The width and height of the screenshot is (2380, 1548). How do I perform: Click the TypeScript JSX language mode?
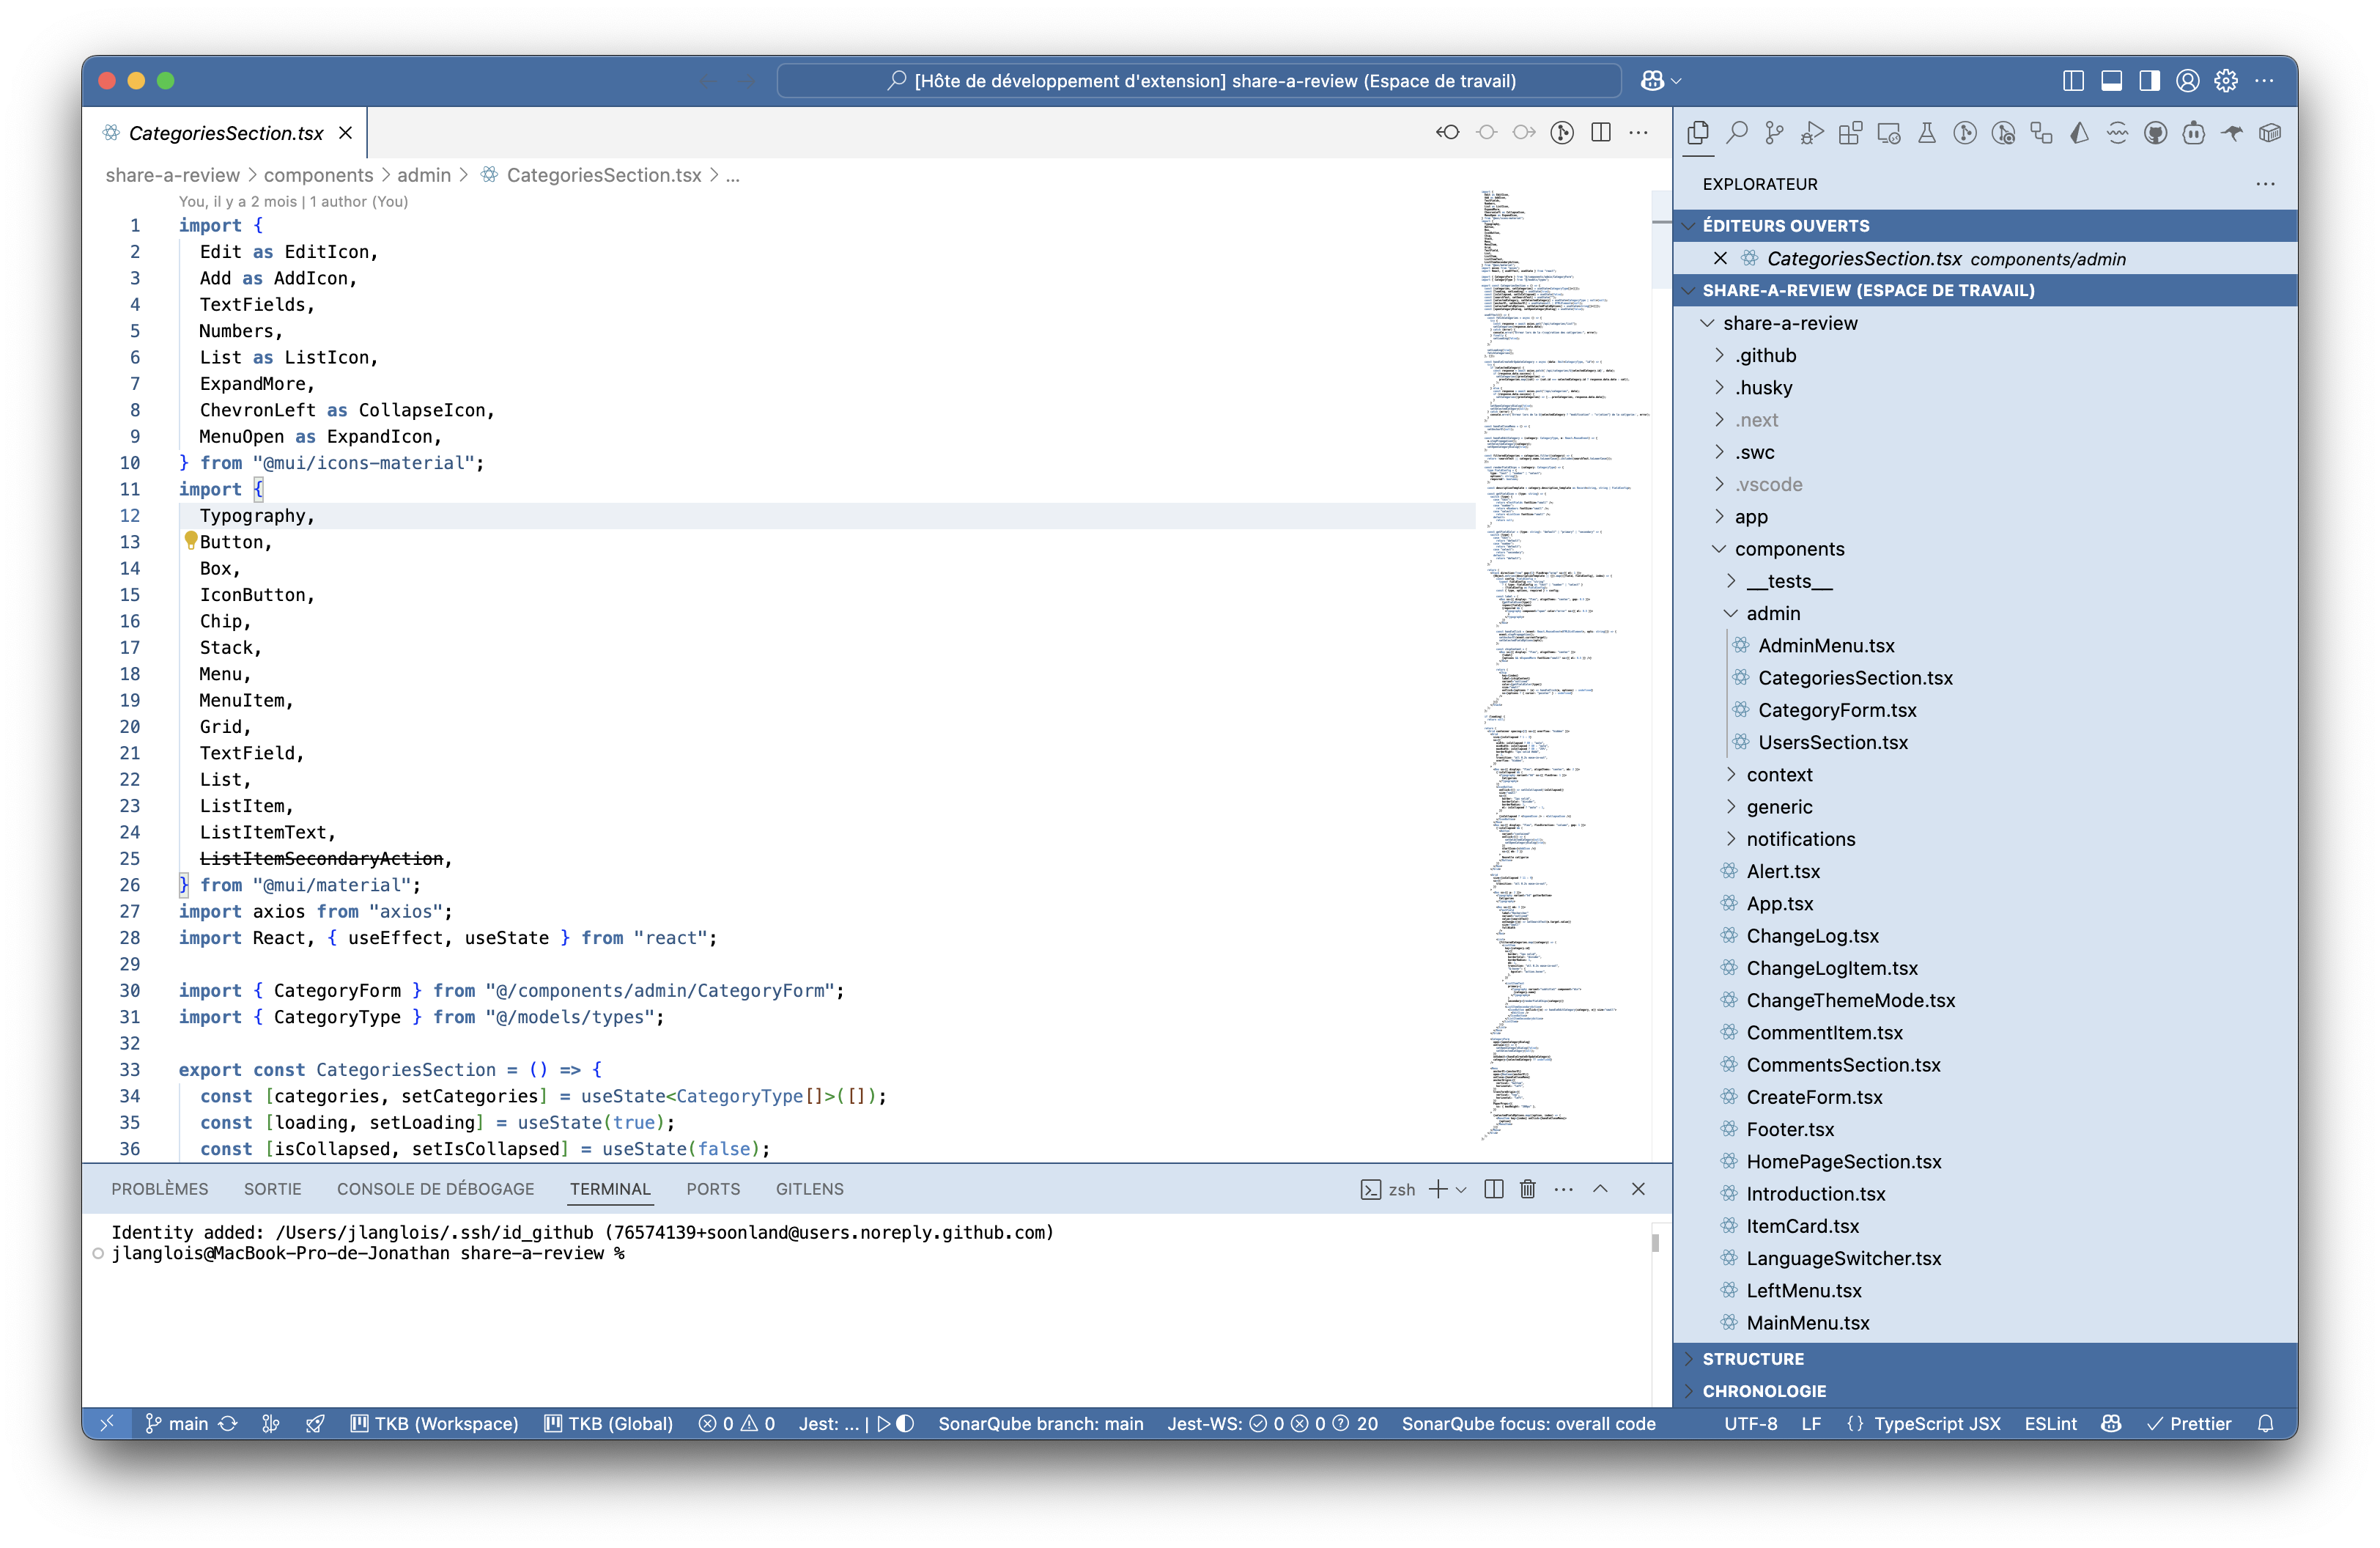(x=1936, y=1424)
